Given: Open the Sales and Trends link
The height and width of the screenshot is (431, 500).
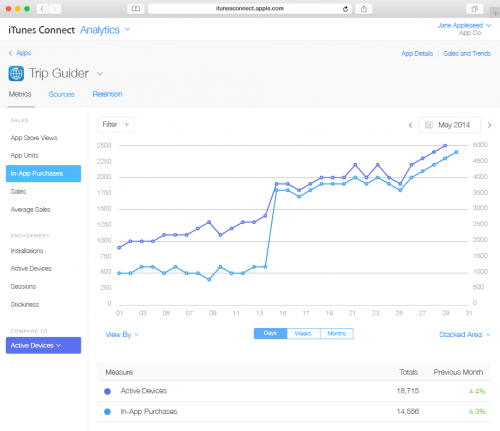Looking at the screenshot, I should click(467, 54).
